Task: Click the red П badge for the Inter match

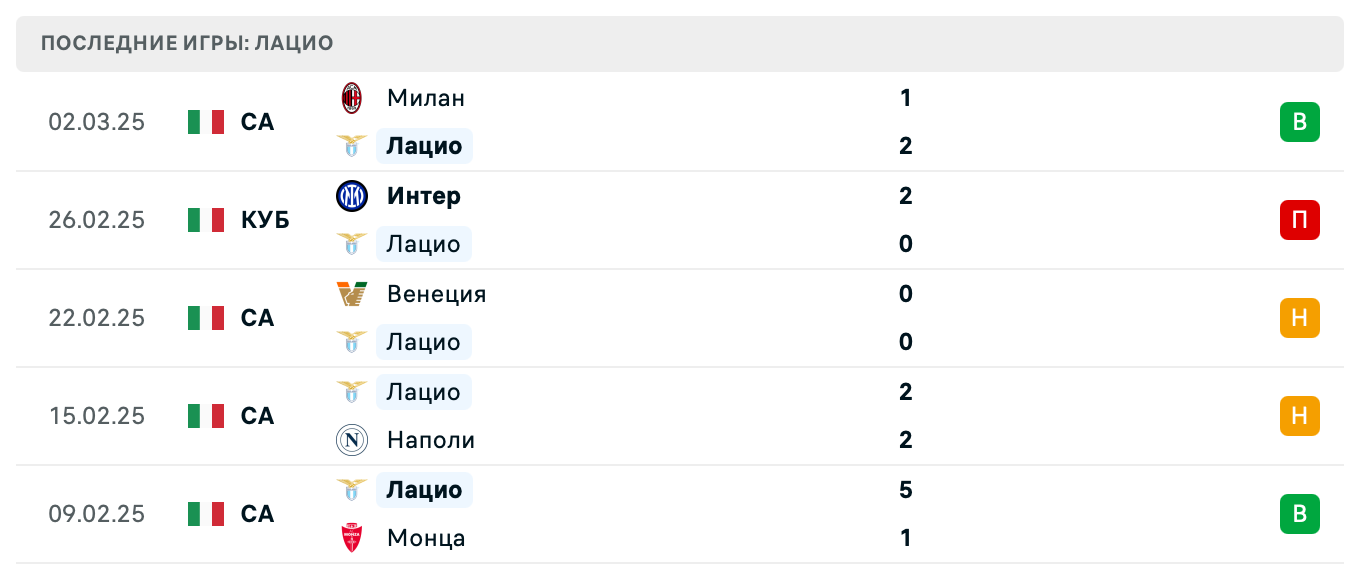Action: [x=1300, y=220]
